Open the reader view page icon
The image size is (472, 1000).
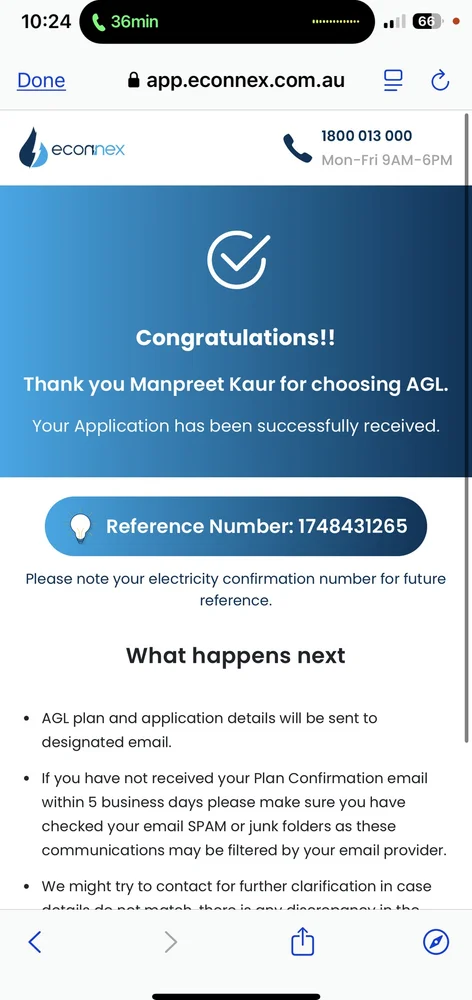click(393, 80)
